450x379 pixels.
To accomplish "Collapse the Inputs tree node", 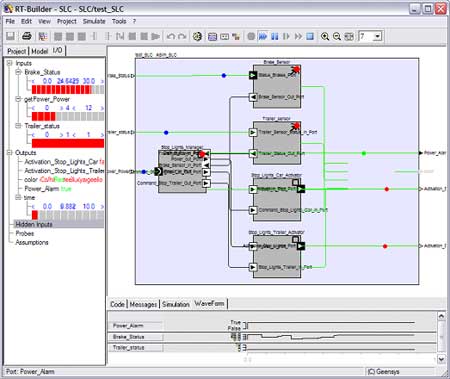I will pos(9,63).
